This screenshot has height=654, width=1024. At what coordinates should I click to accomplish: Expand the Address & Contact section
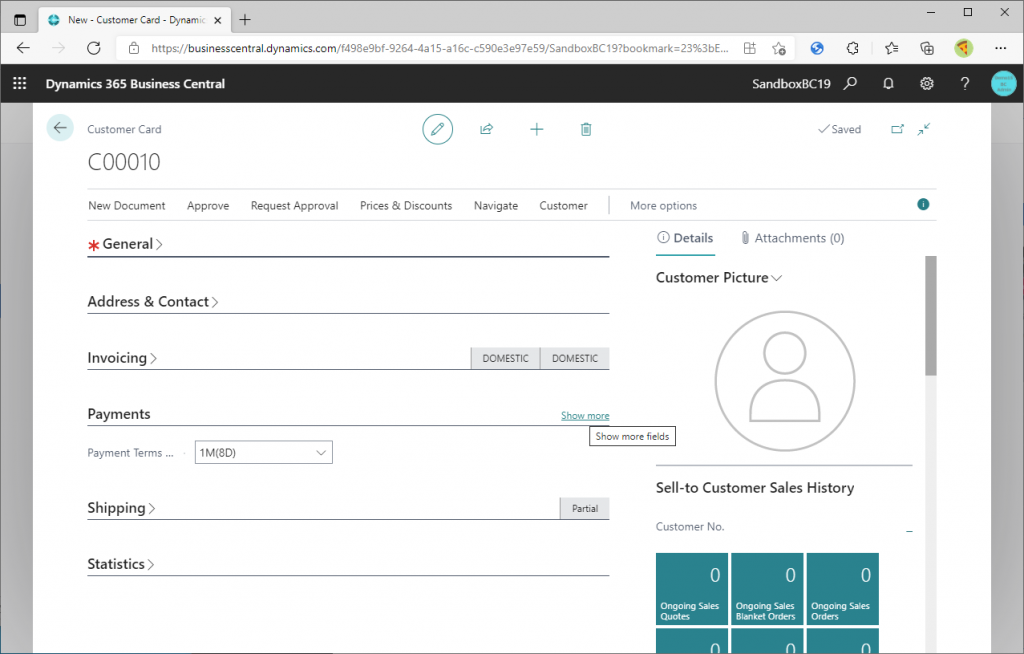(153, 301)
